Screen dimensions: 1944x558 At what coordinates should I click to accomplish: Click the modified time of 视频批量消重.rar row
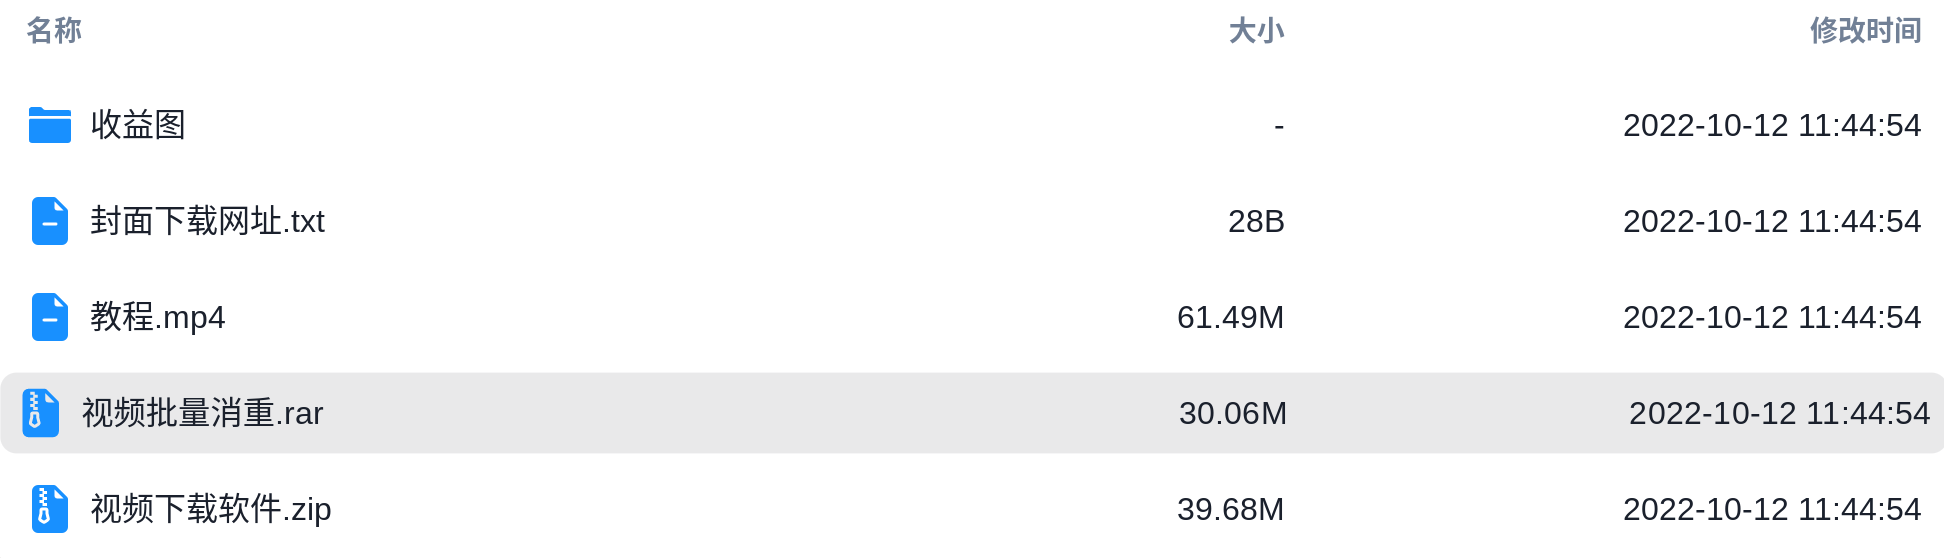1780,413
